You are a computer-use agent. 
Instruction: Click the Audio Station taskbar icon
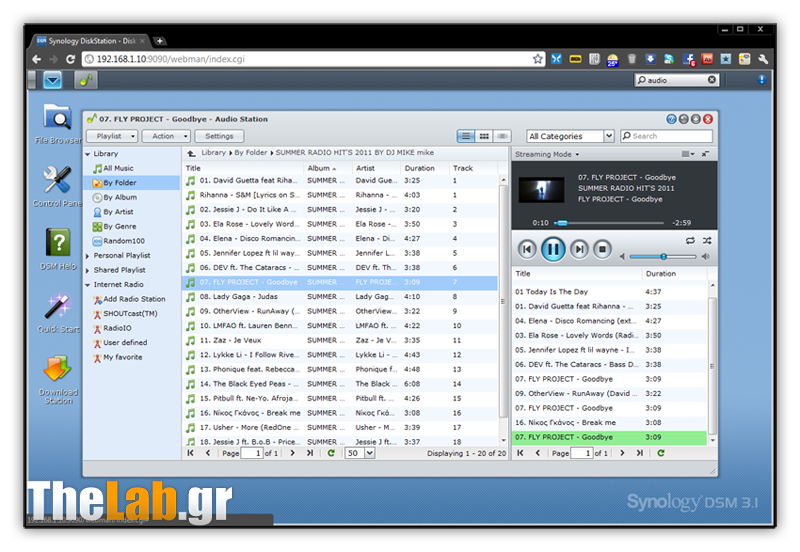coord(86,80)
